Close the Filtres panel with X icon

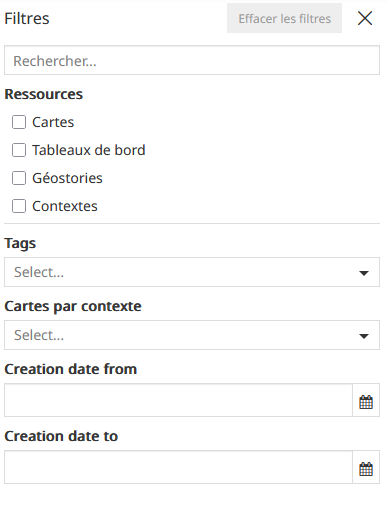click(x=365, y=18)
